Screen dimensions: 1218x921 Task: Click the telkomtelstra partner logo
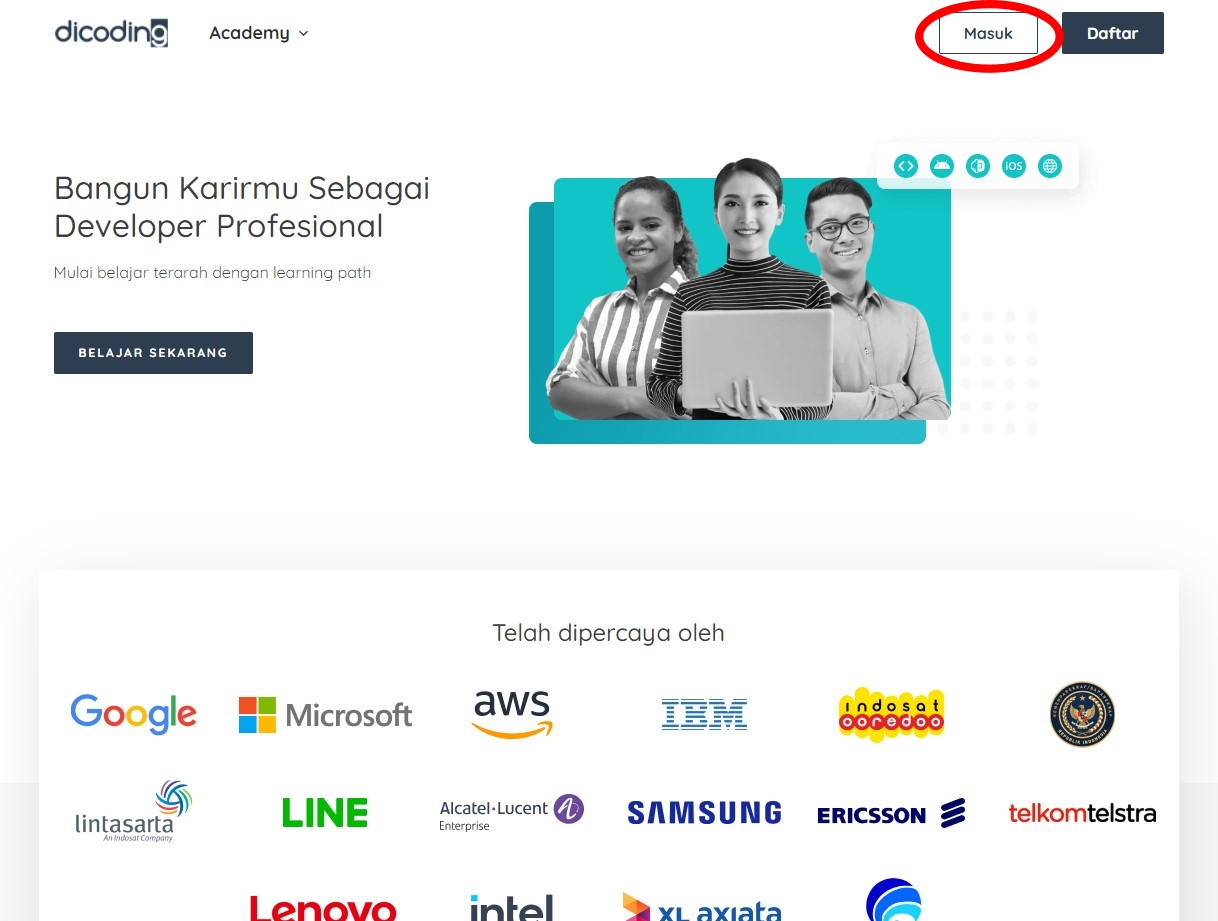[1082, 812]
